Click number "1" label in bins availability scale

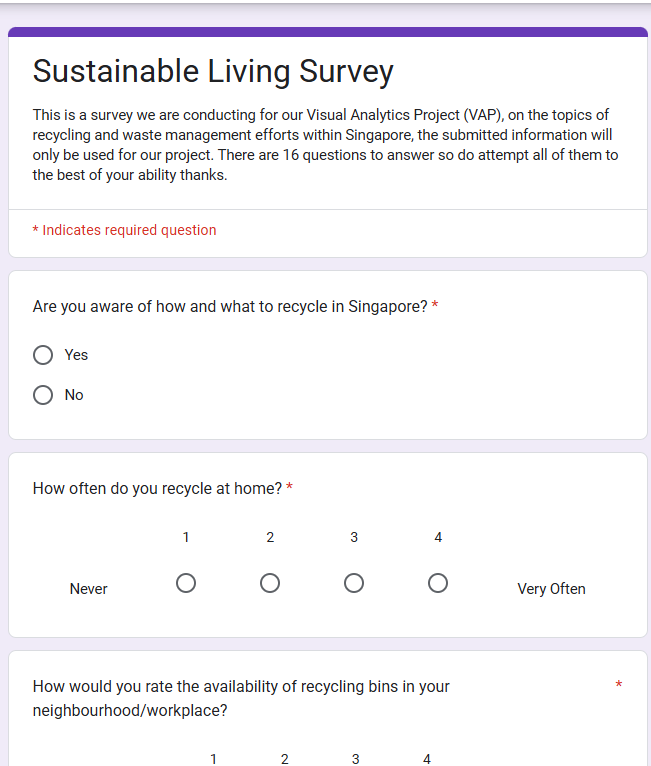click(x=214, y=759)
